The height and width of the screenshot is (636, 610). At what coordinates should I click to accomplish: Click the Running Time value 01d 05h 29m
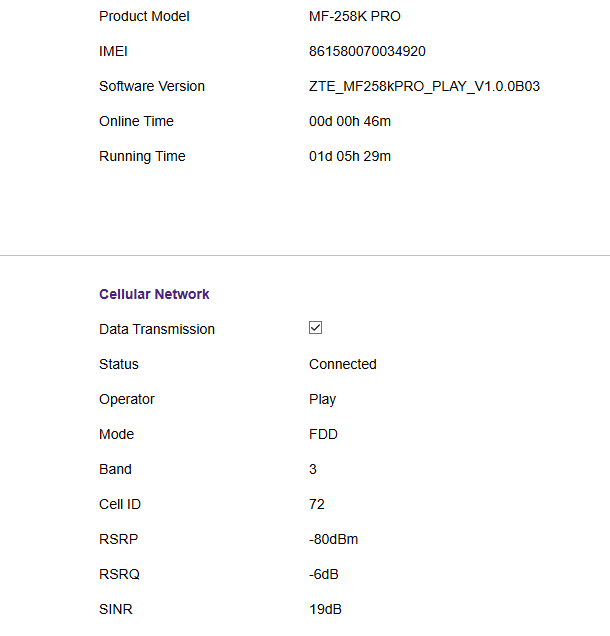(350, 156)
